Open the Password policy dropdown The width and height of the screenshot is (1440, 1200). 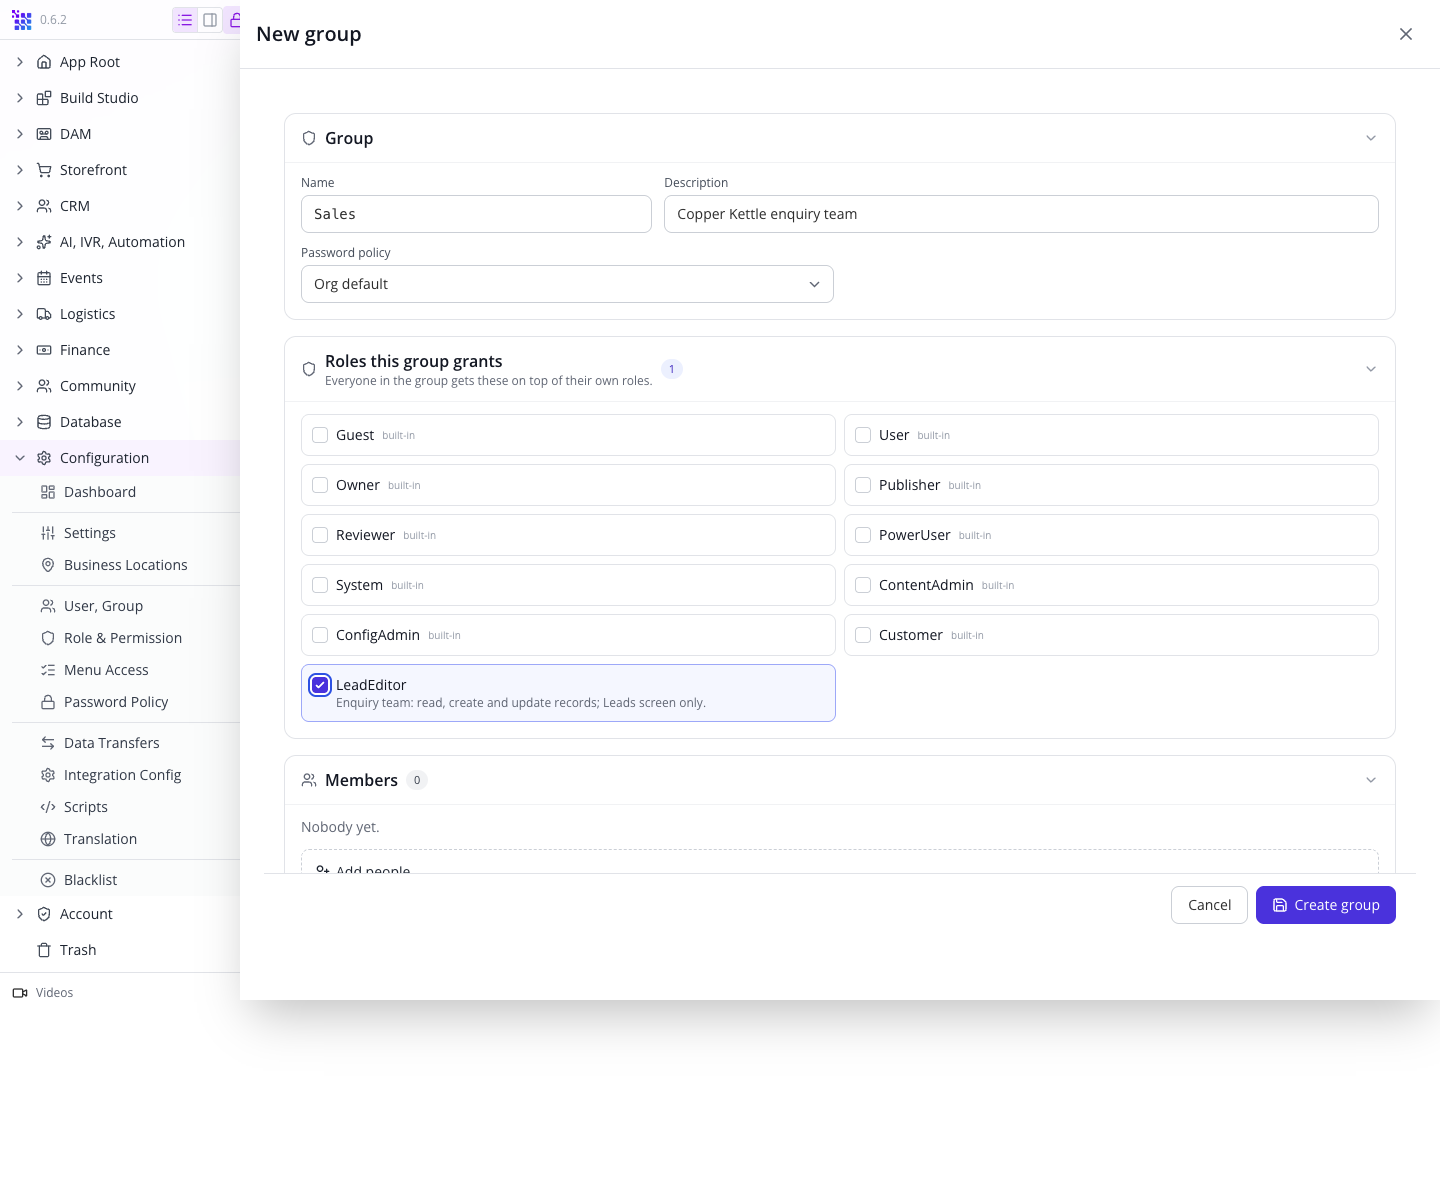click(567, 284)
